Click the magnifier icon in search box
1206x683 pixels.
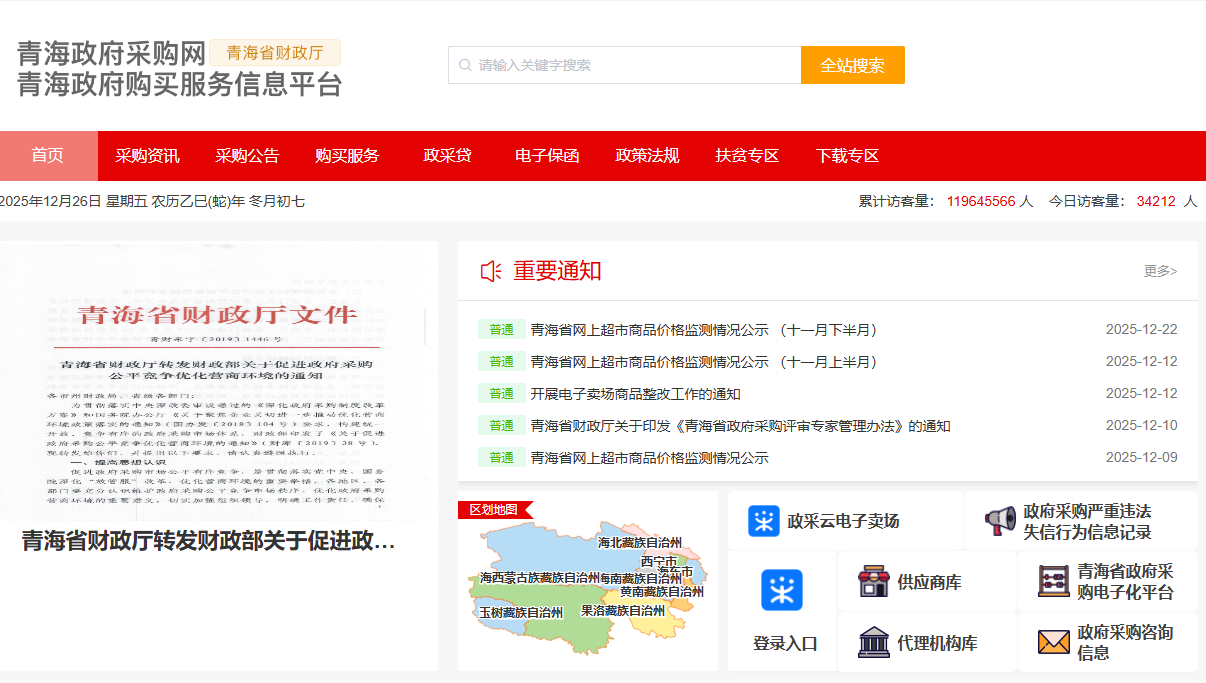(465, 65)
